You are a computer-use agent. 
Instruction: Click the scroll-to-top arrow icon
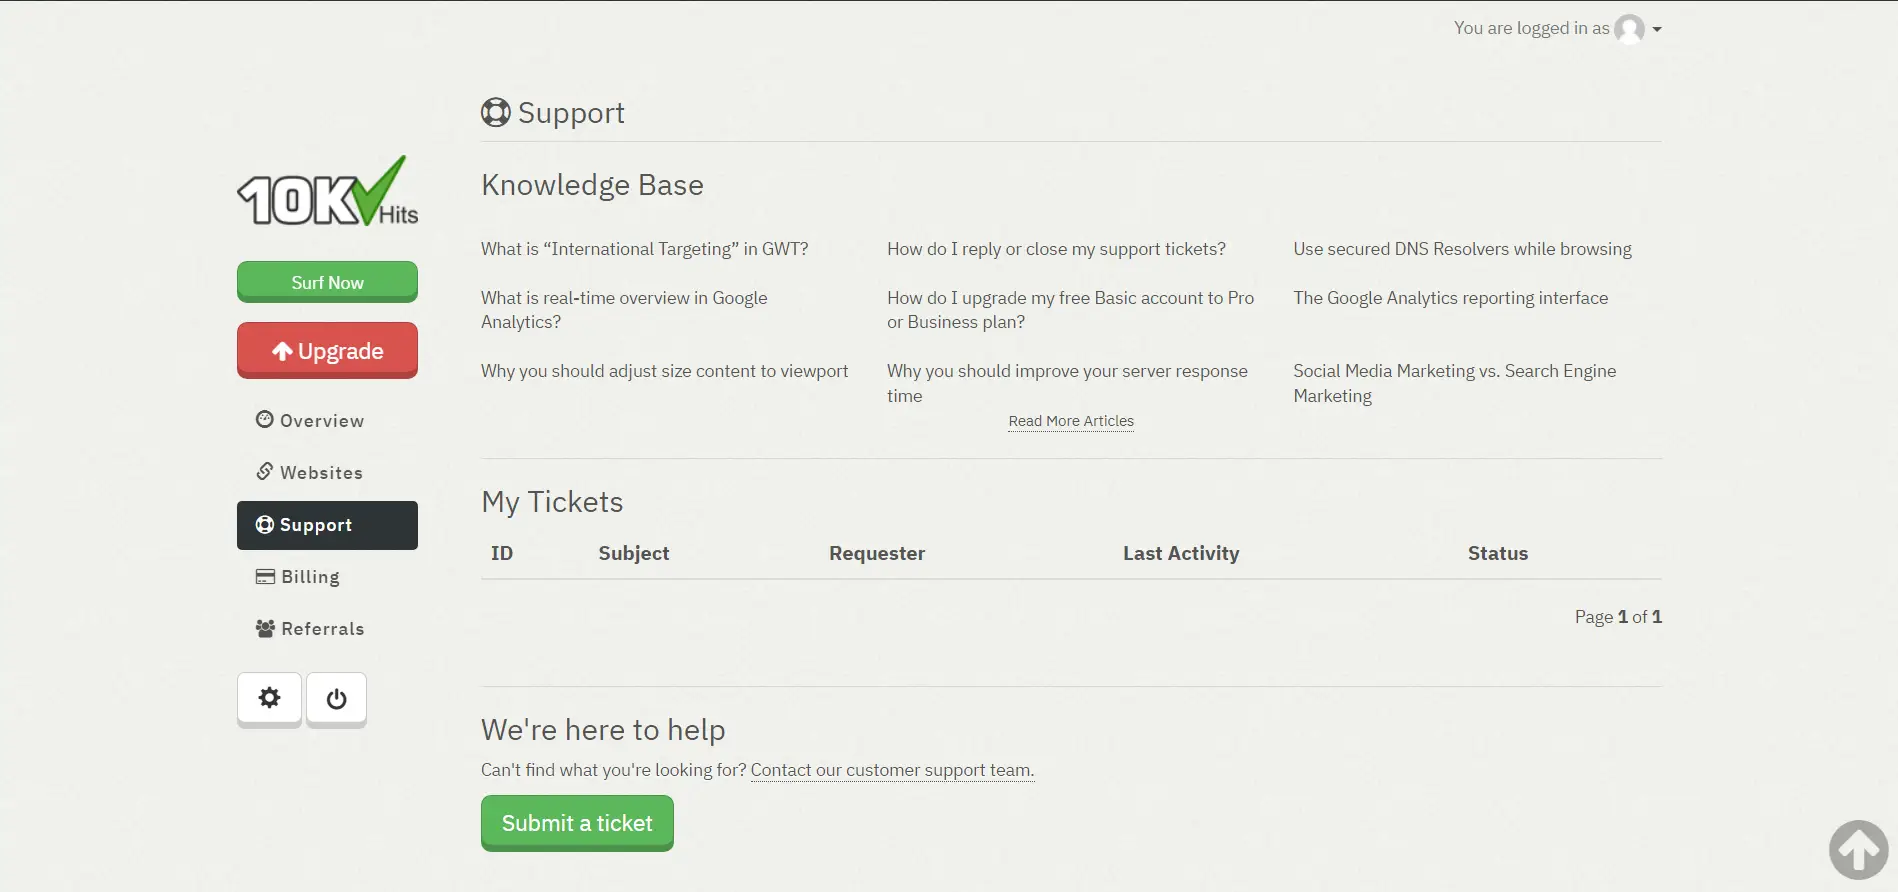pos(1858,850)
